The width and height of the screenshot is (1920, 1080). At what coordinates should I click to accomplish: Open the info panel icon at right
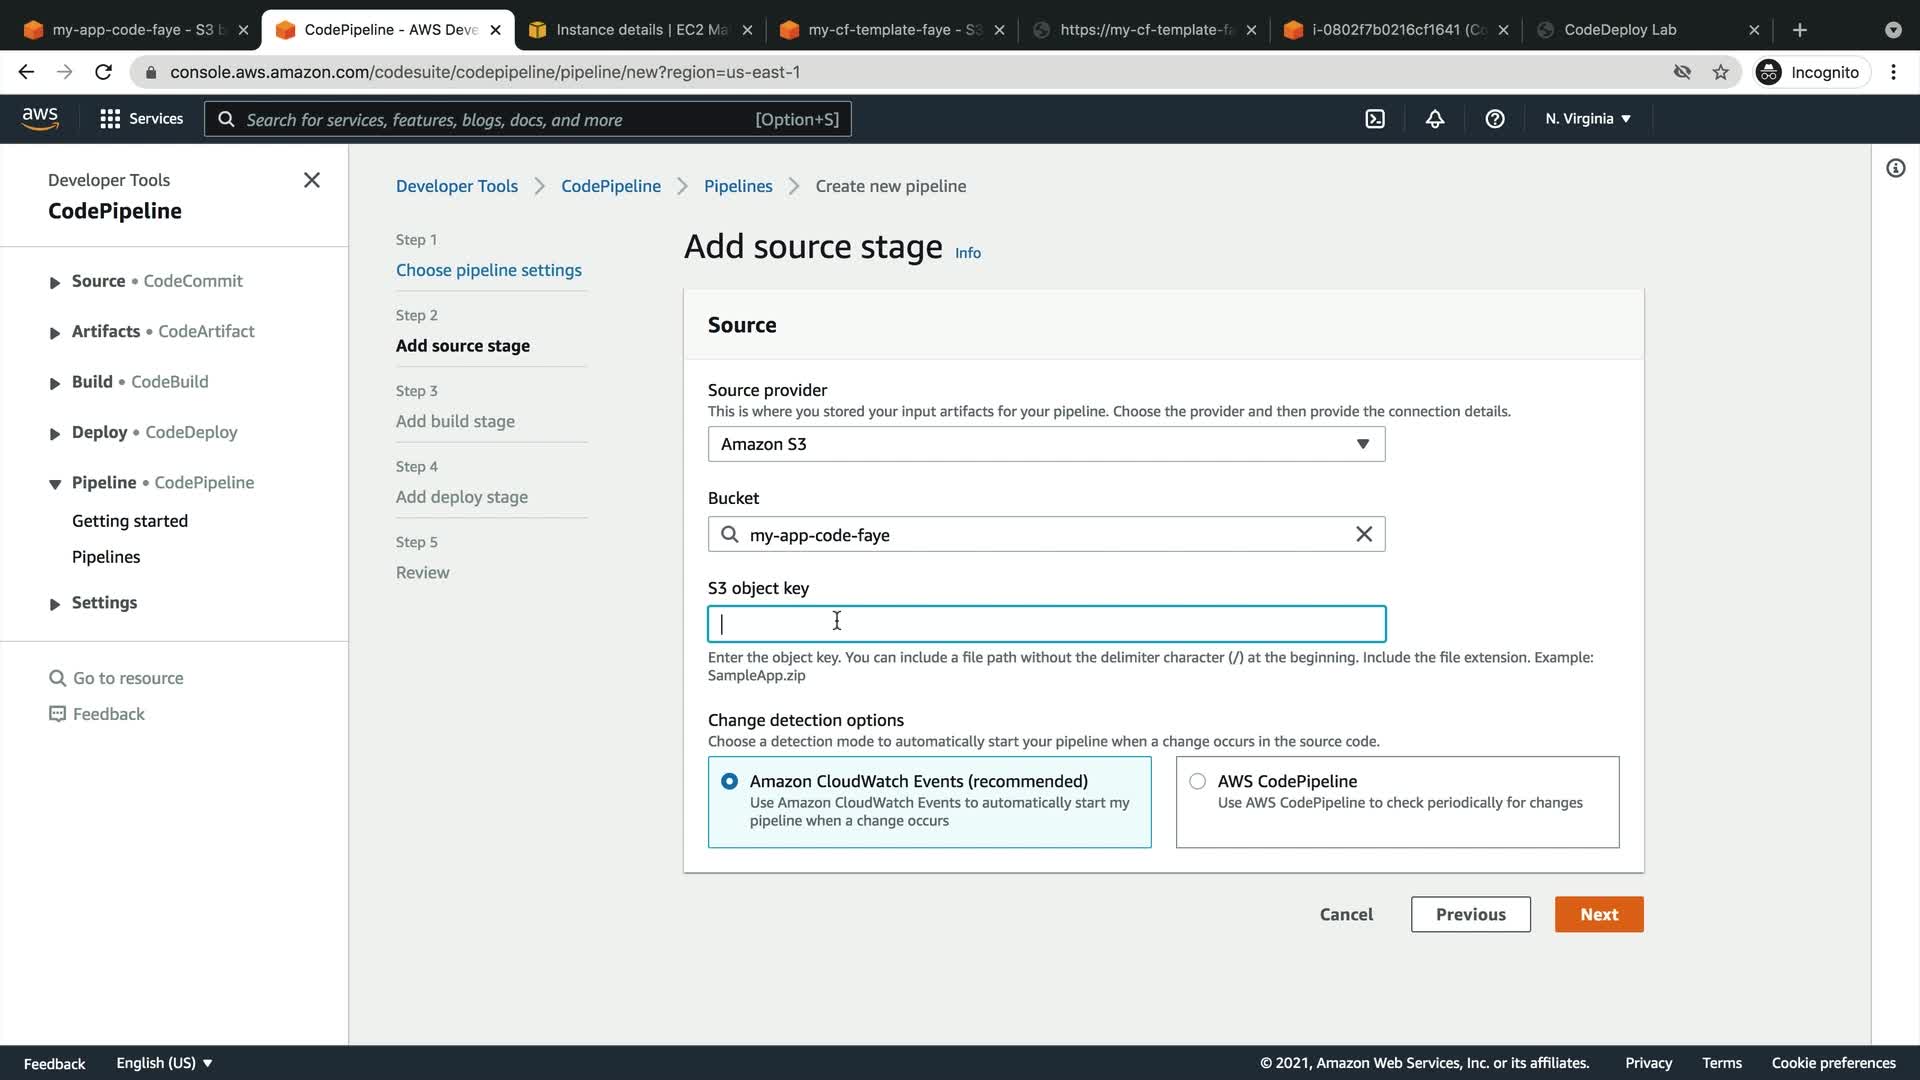[1895, 168]
